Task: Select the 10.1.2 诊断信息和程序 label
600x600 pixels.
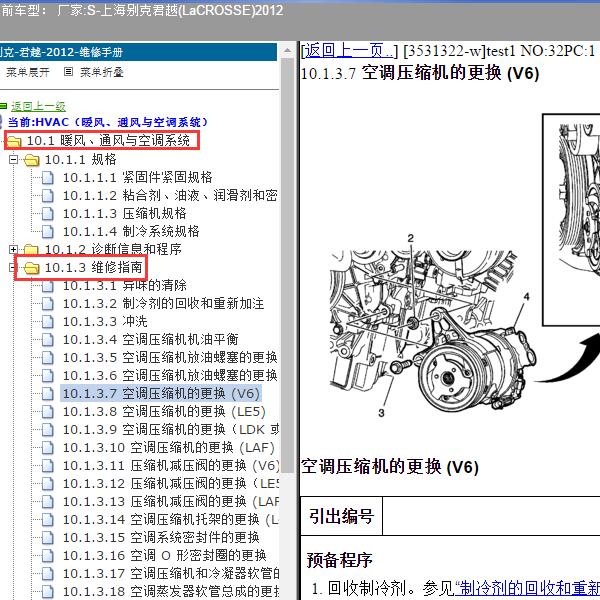Action: (x=113, y=249)
